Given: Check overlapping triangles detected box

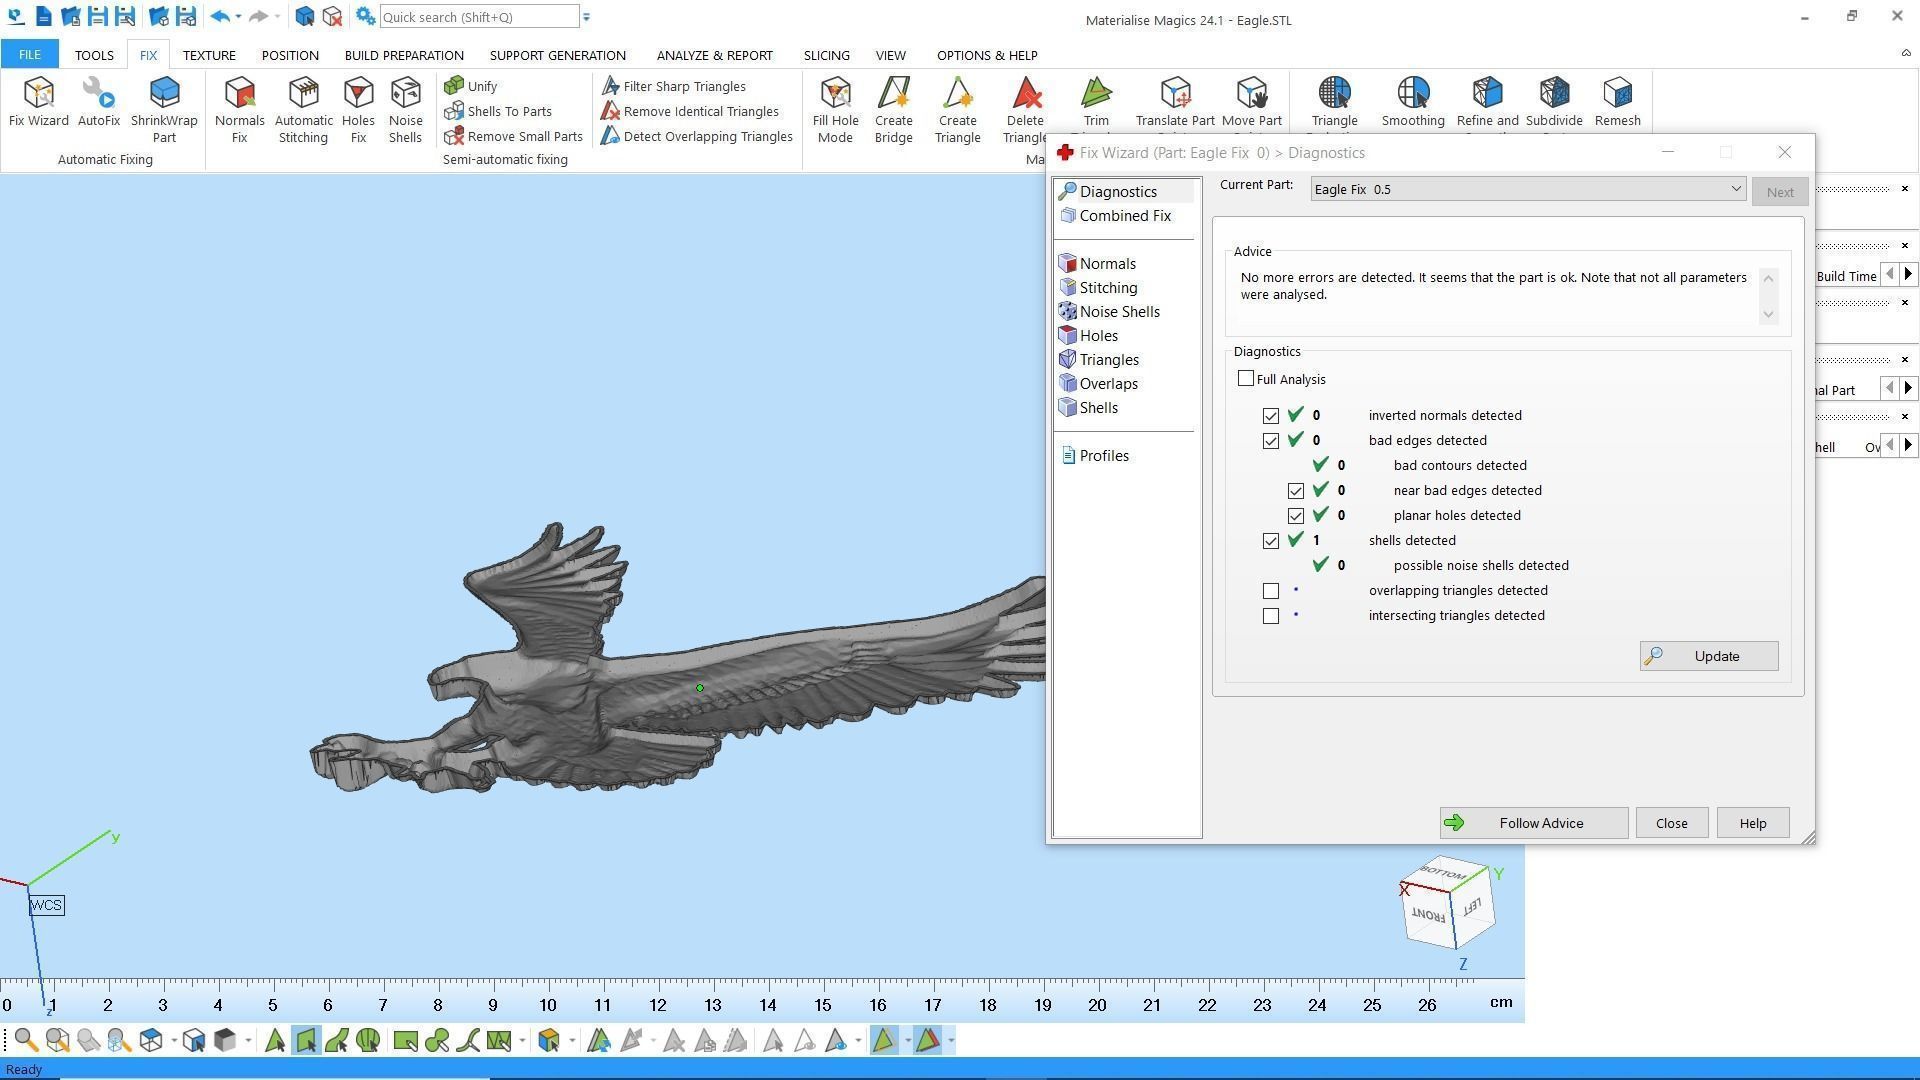Looking at the screenshot, I should point(1271,591).
